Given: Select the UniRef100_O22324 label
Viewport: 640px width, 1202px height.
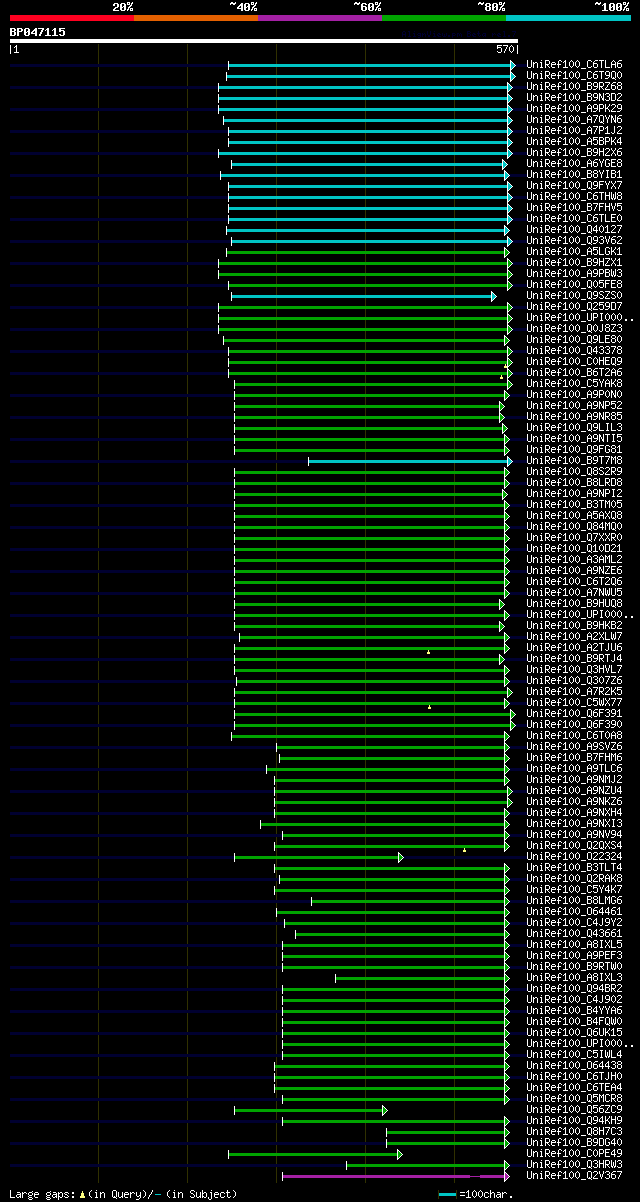Looking at the screenshot, I should point(574,856).
